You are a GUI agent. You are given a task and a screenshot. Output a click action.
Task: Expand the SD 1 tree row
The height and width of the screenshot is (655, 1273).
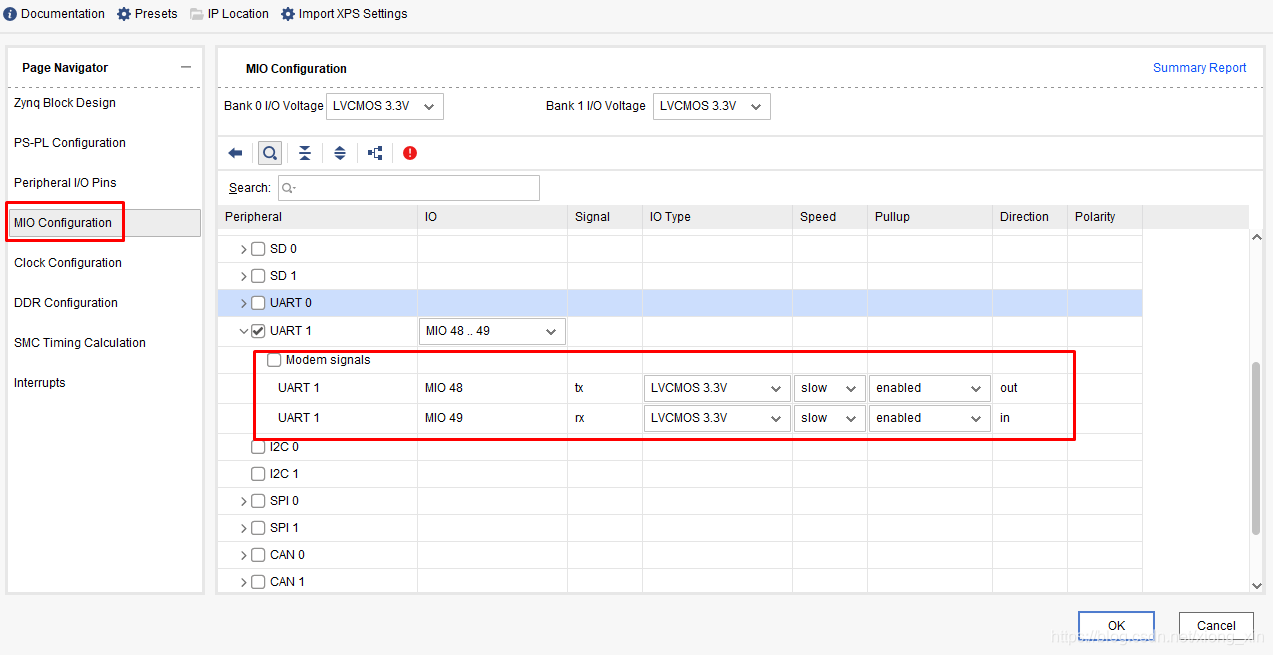[243, 276]
